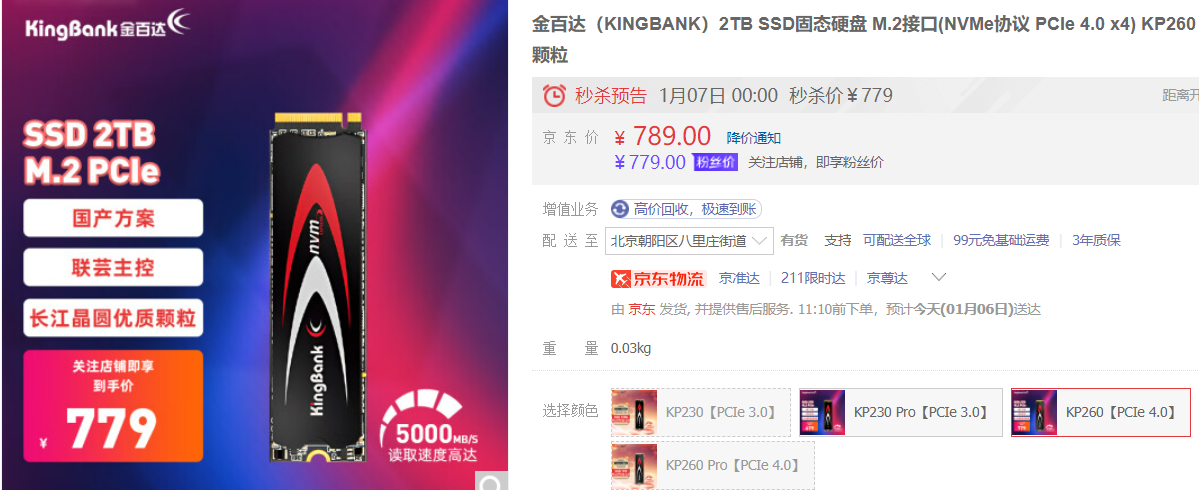Select KP260 Pro【PCIe 4.0】 option
Viewport: 1199px width, 490px height.
point(713,466)
